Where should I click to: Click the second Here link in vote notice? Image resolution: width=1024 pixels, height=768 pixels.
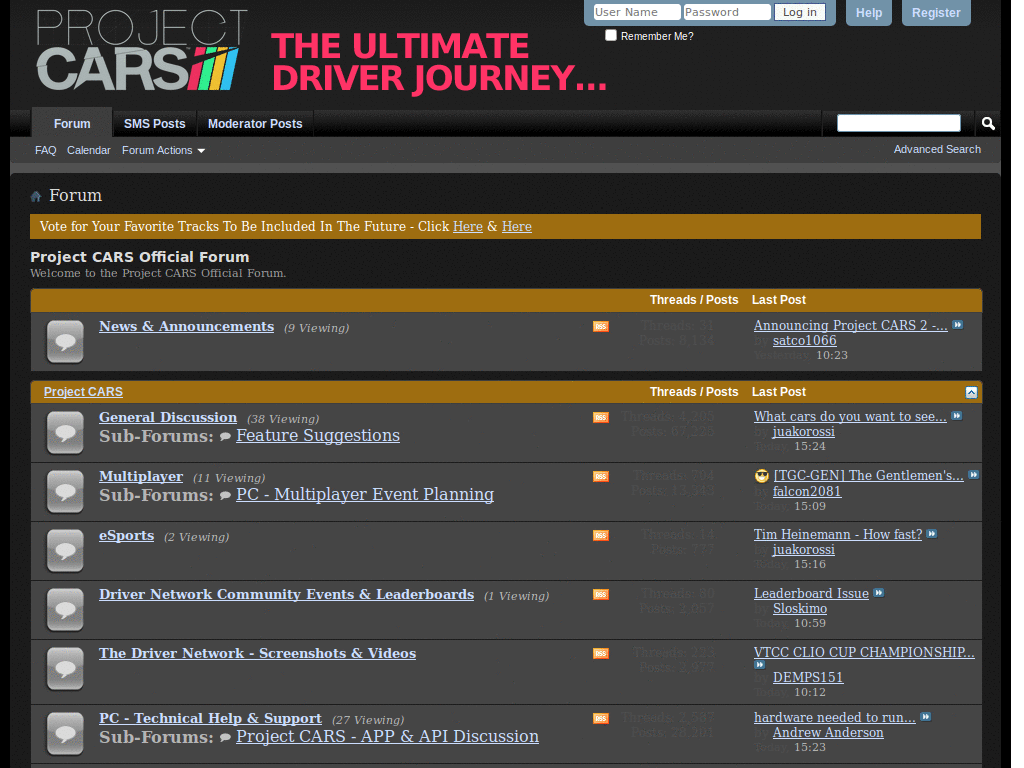coord(517,227)
